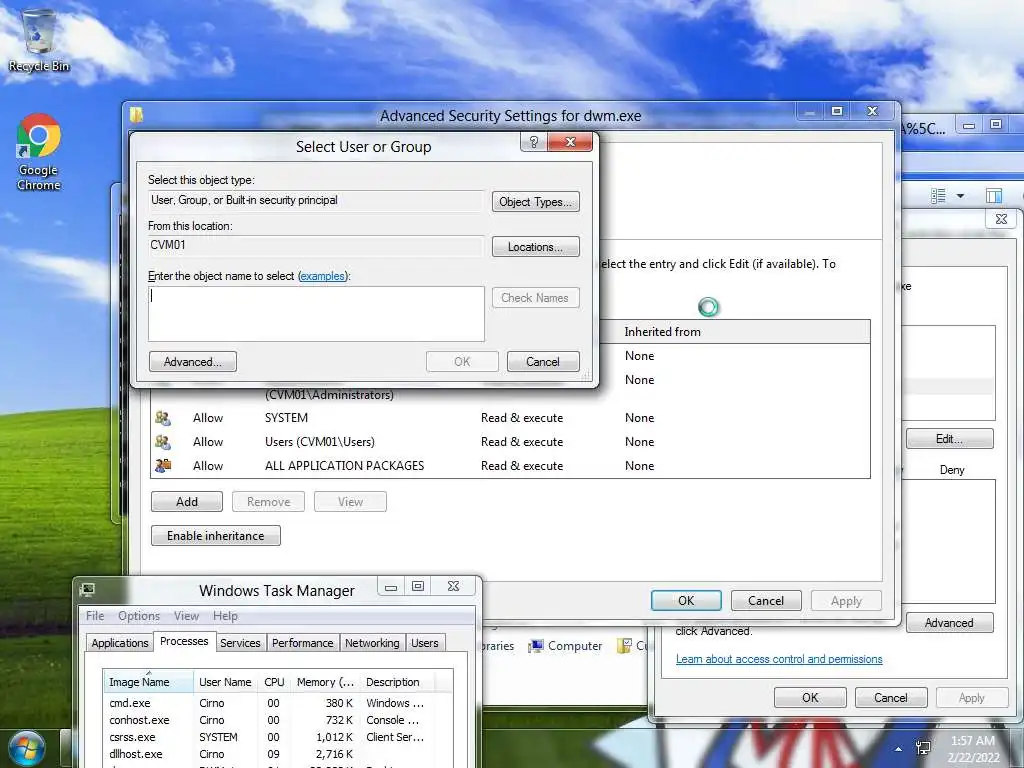
Task: Click Edit button in Properties dialog
Action: [x=950, y=439]
